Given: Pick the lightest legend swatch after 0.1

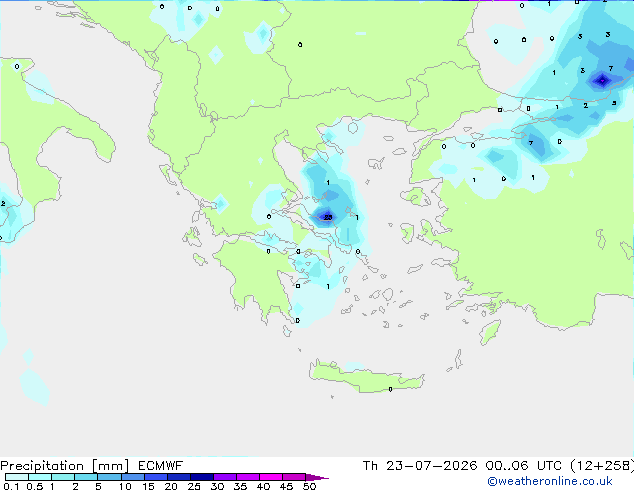Looking at the screenshot, I should click(17, 477).
